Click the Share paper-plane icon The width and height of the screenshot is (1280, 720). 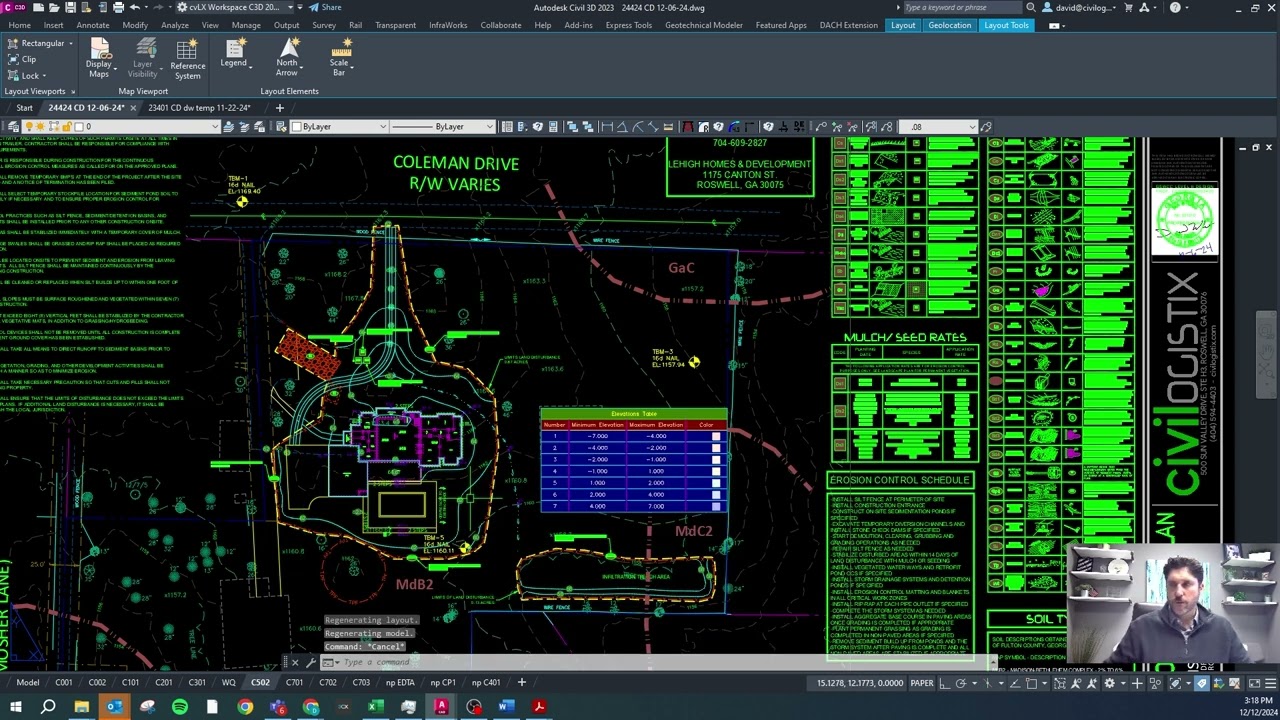click(x=314, y=7)
